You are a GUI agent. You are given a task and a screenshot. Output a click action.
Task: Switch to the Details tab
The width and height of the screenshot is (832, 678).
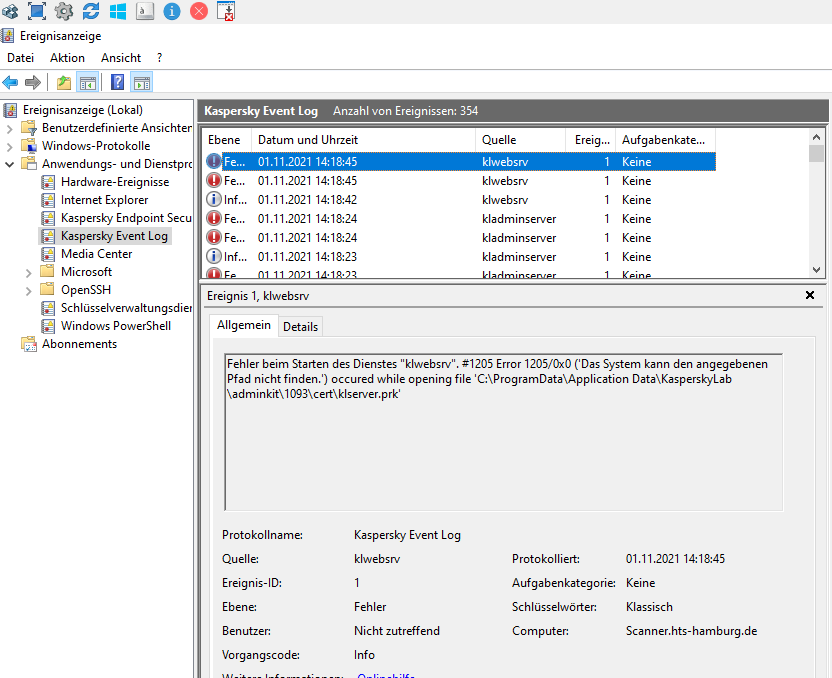[300, 327]
